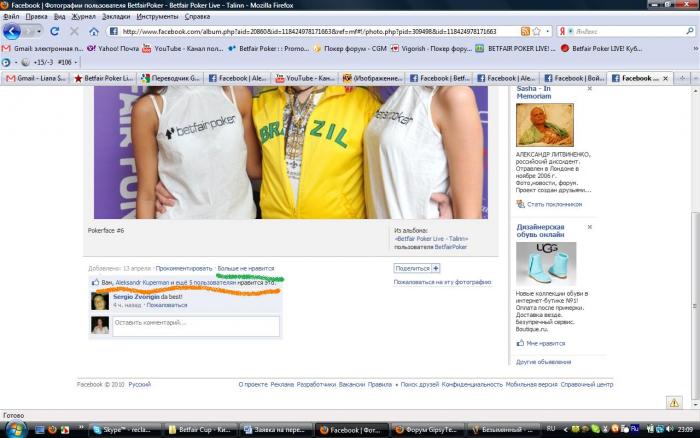Go to the Home page icon
Image resolution: width=700 pixels, height=438 pixels.
click(94, 31)
